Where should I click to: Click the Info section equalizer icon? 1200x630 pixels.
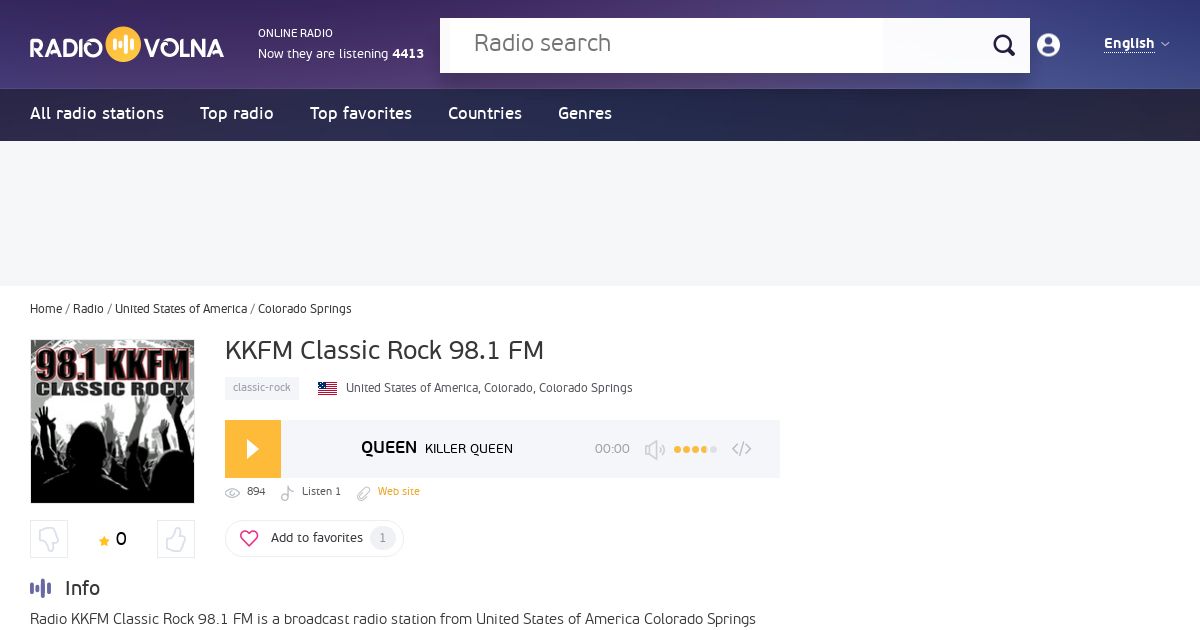40,588
